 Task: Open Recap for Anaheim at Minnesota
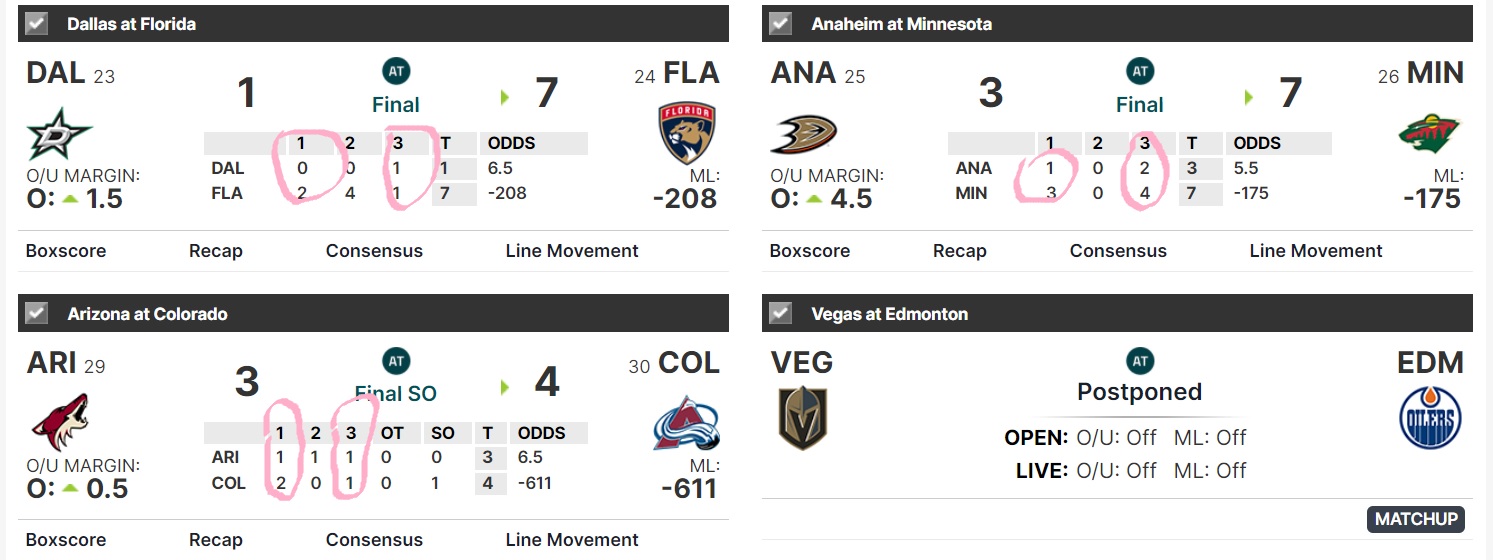960,251
